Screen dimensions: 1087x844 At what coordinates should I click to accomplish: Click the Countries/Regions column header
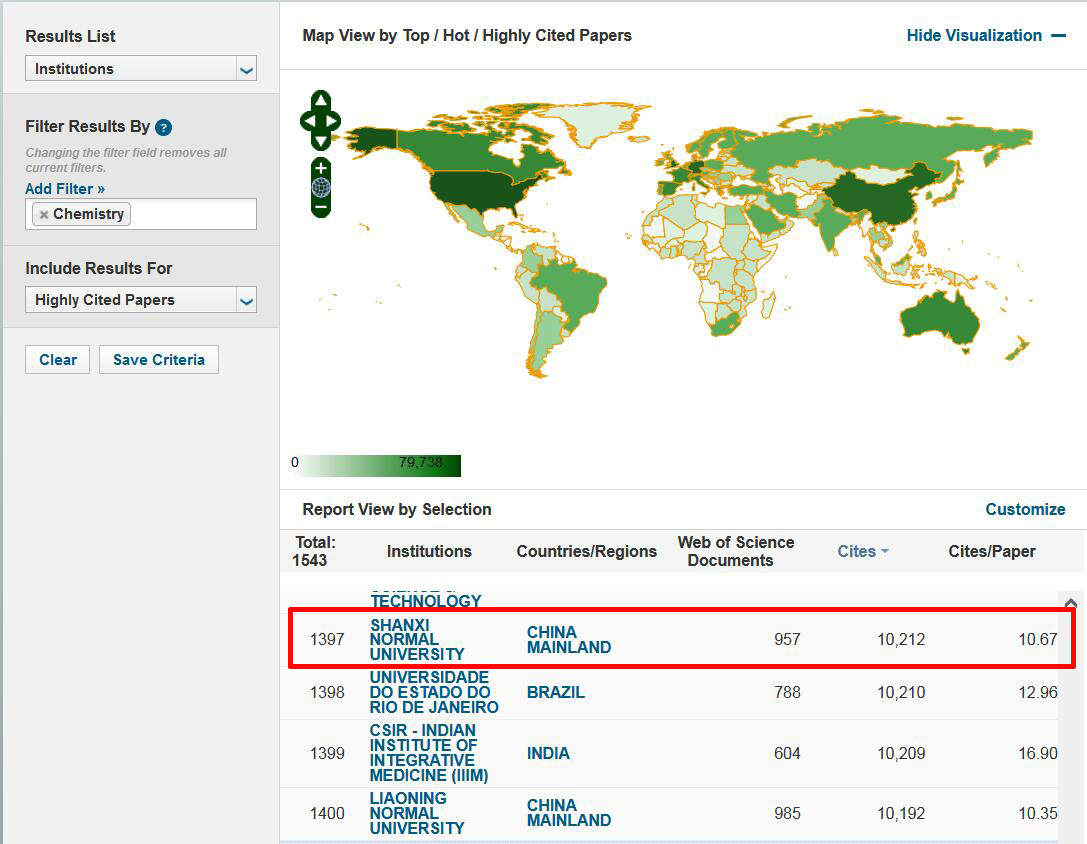click(x=586, y=551)
